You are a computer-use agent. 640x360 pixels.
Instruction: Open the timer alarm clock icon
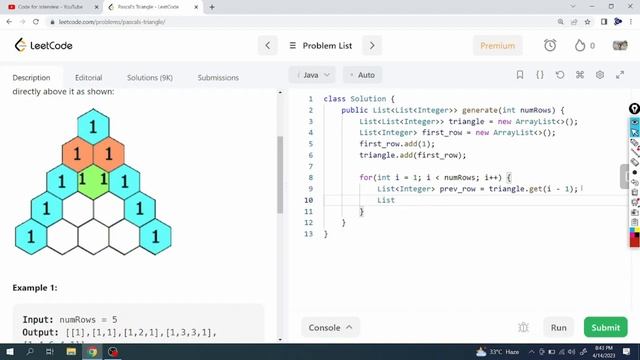(x=550, y=45)
